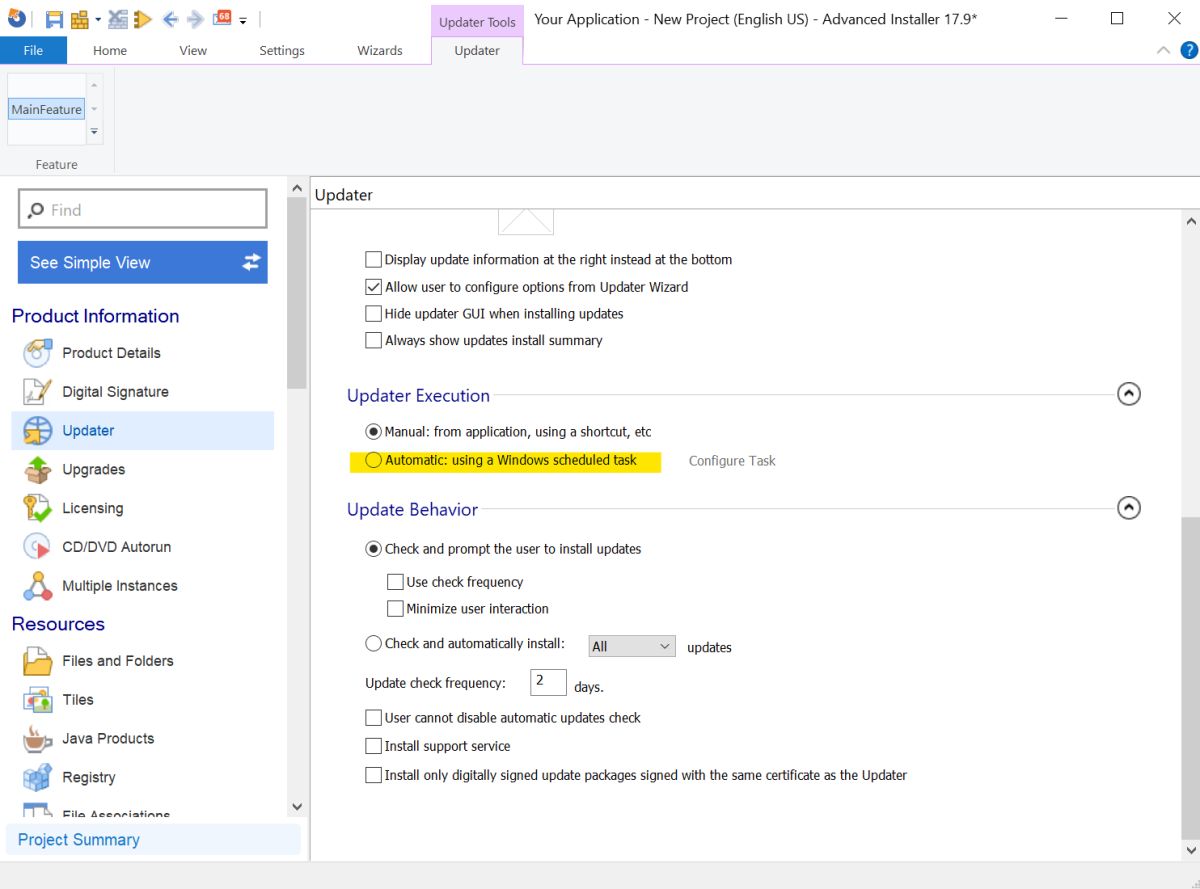Select Automatic Windows scheduled task radio button

click(x=373, y=460)
